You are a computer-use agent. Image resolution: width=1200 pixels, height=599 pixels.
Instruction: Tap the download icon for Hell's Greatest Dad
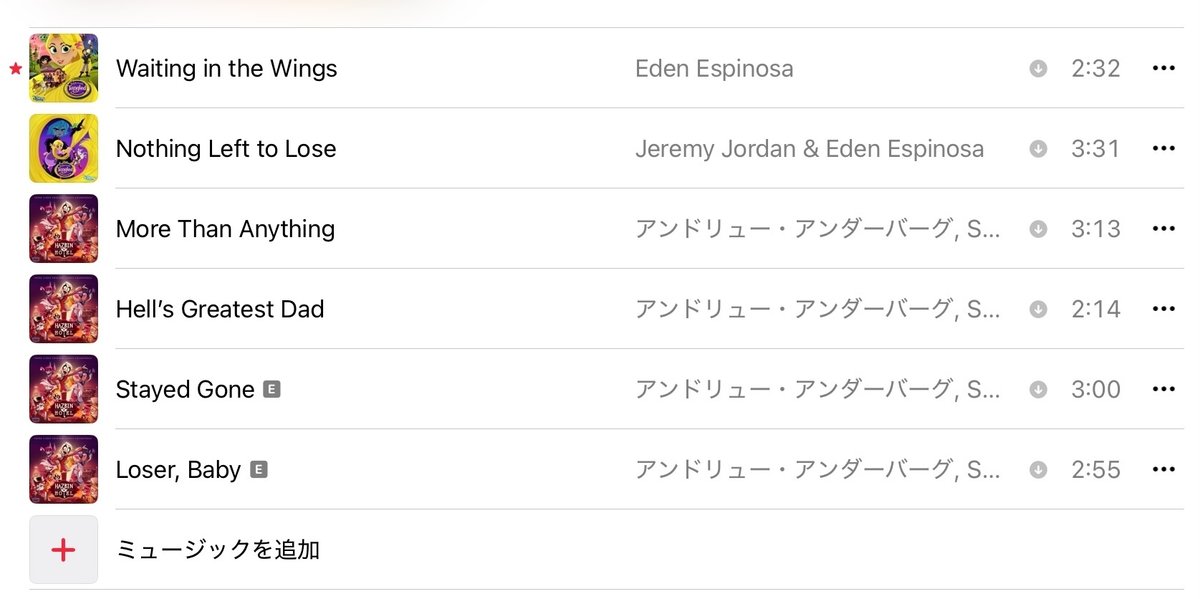[1038, 309]
